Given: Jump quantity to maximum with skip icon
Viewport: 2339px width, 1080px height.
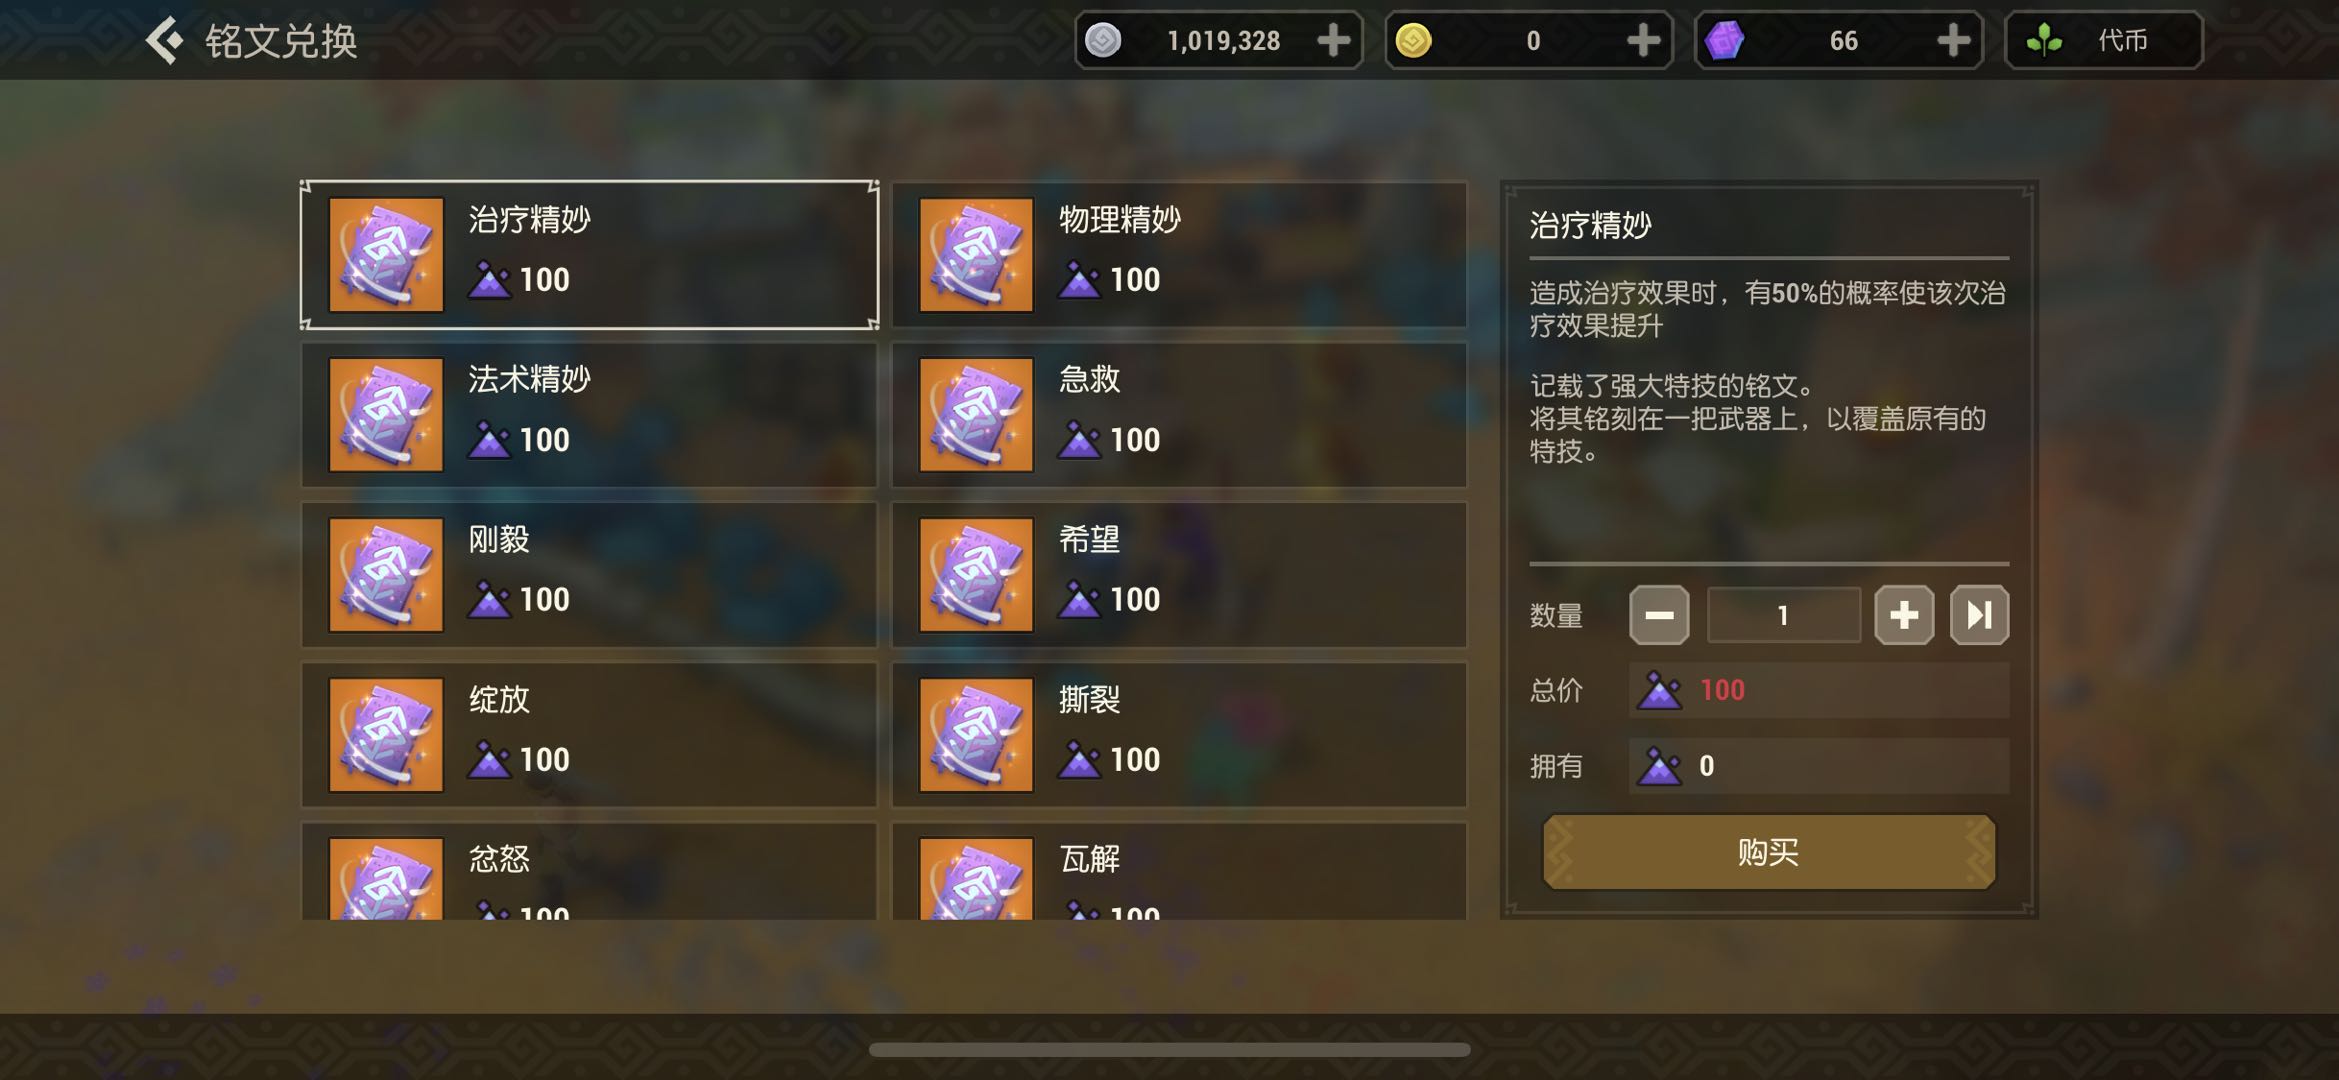Looking at the screenshot, I should click(x=1979, y=615).
